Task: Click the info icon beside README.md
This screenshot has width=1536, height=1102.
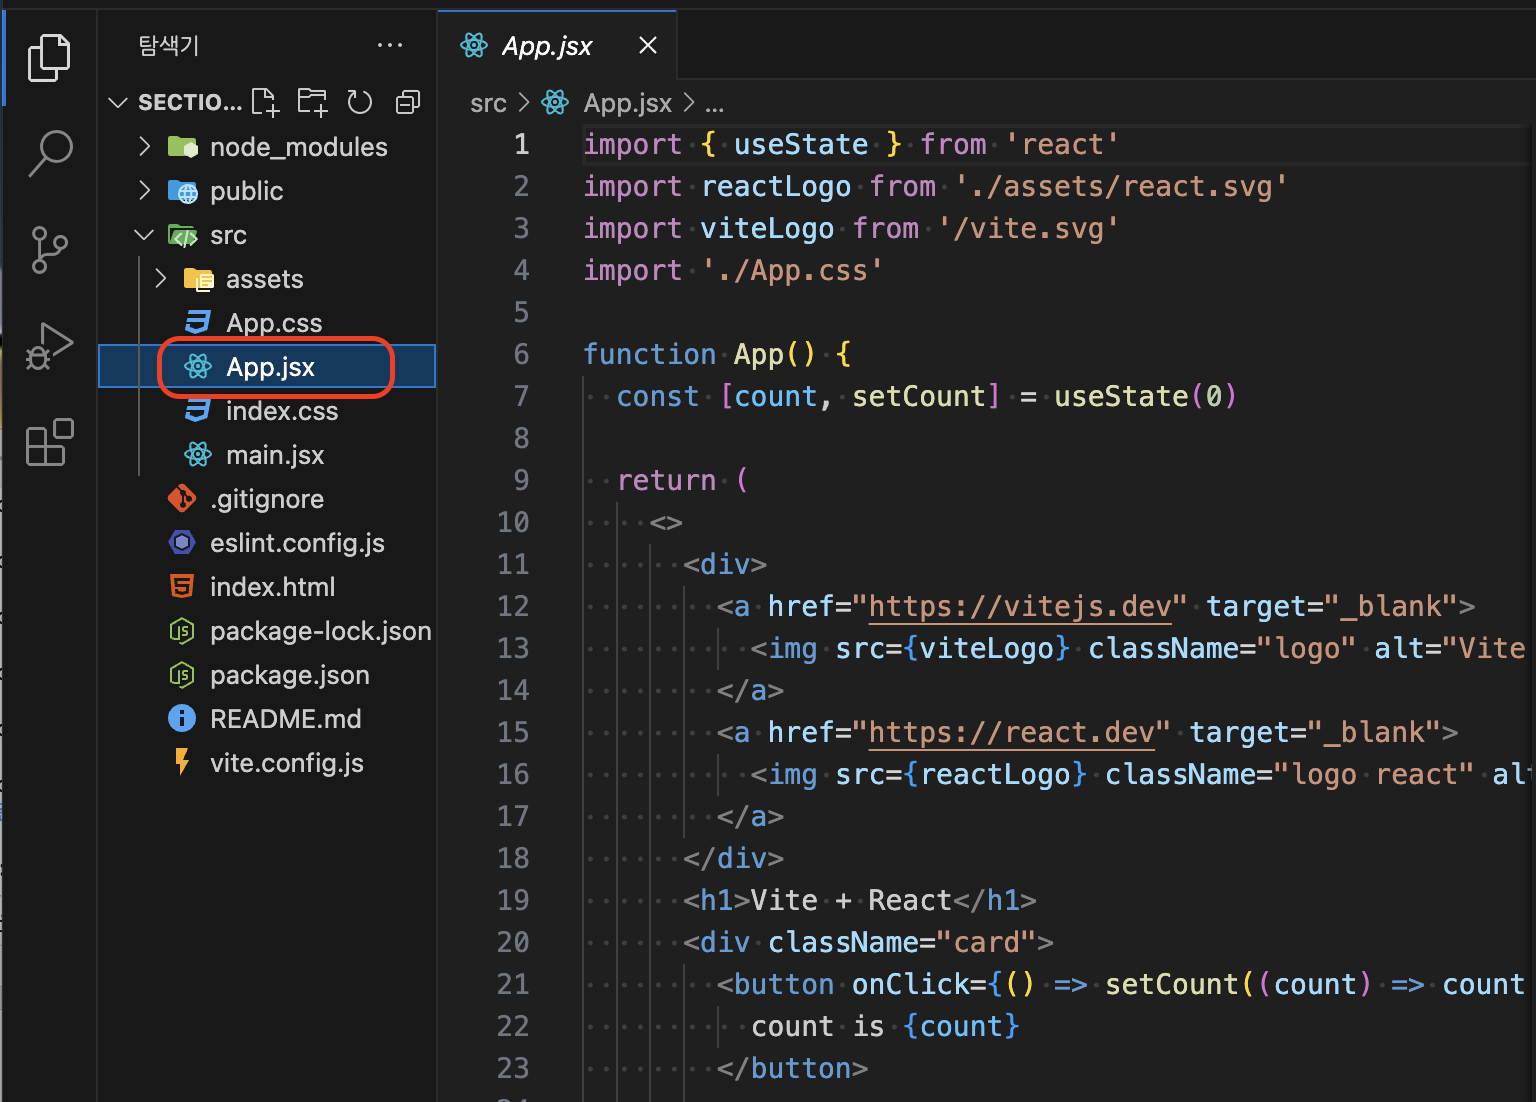Action: (182, 719)
